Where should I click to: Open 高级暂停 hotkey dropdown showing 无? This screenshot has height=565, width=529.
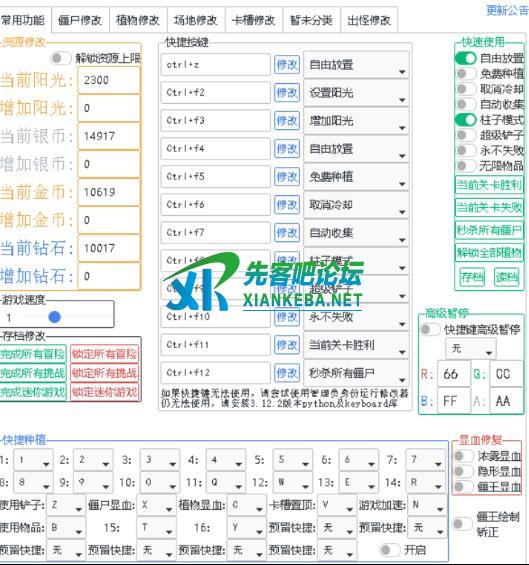coord(470,348)
